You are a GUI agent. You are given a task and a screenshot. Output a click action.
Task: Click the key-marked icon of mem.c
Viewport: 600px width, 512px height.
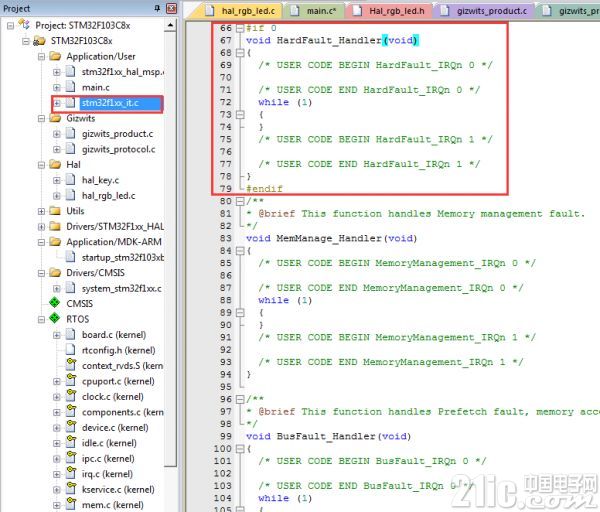click(71, 504)
